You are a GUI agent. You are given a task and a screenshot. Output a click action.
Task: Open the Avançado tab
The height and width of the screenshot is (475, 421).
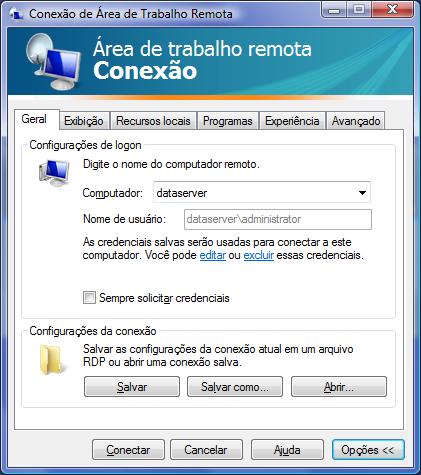click(x=356, y=121)
